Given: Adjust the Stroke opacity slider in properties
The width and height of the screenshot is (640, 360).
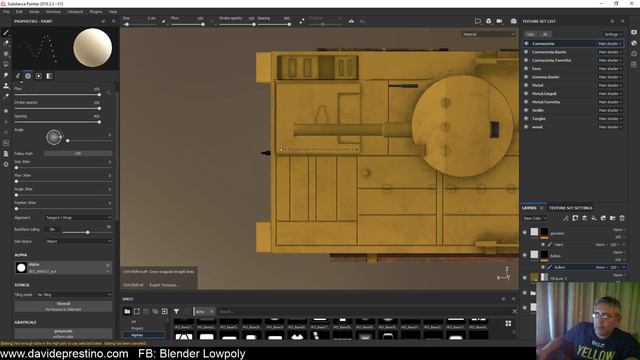Looking at the screenshot, I should pos(57,108).
